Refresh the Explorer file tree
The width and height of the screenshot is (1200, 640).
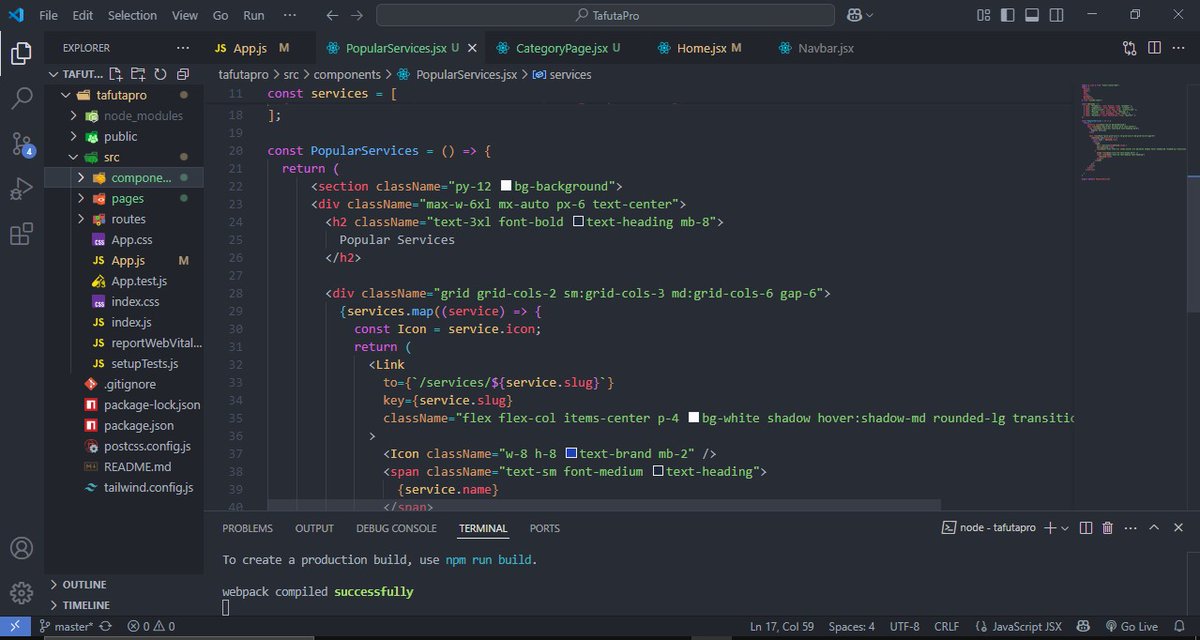(160, 74)
